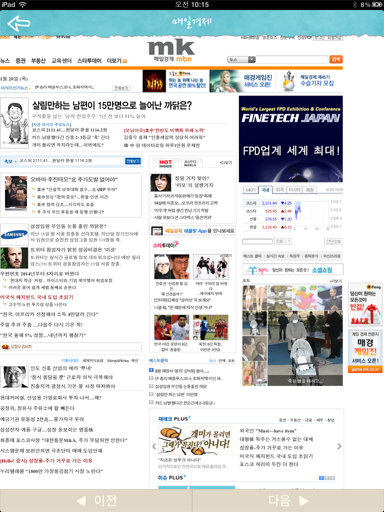The height and width of the screenshot is (512, 384).
Task: Select the 부동산 menu item
Action: click(38, 61)
